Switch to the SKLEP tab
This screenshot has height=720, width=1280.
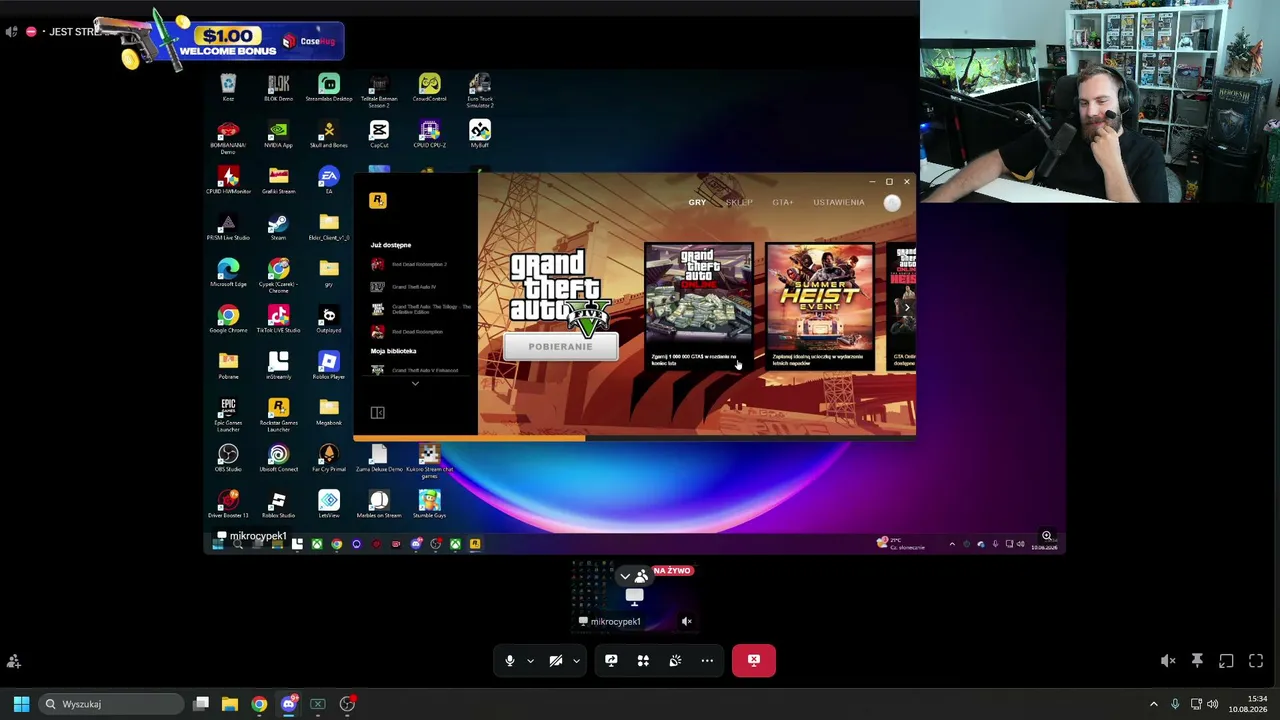(x=739, y=202)
